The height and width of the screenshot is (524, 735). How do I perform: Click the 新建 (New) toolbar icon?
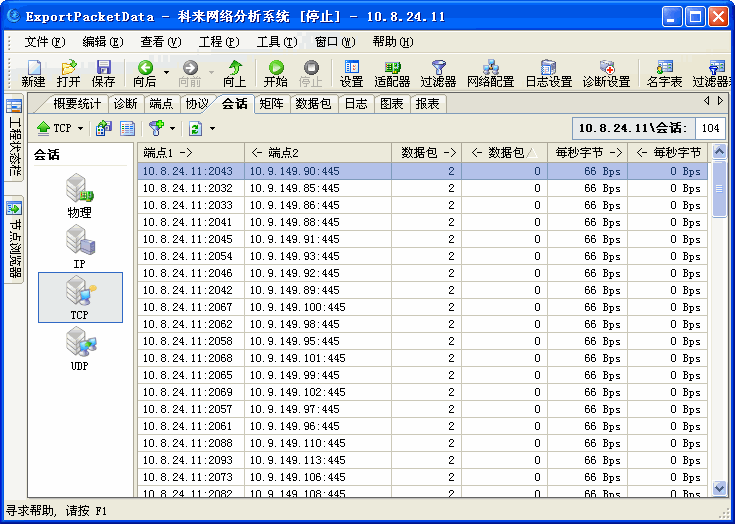click(33, 73)
